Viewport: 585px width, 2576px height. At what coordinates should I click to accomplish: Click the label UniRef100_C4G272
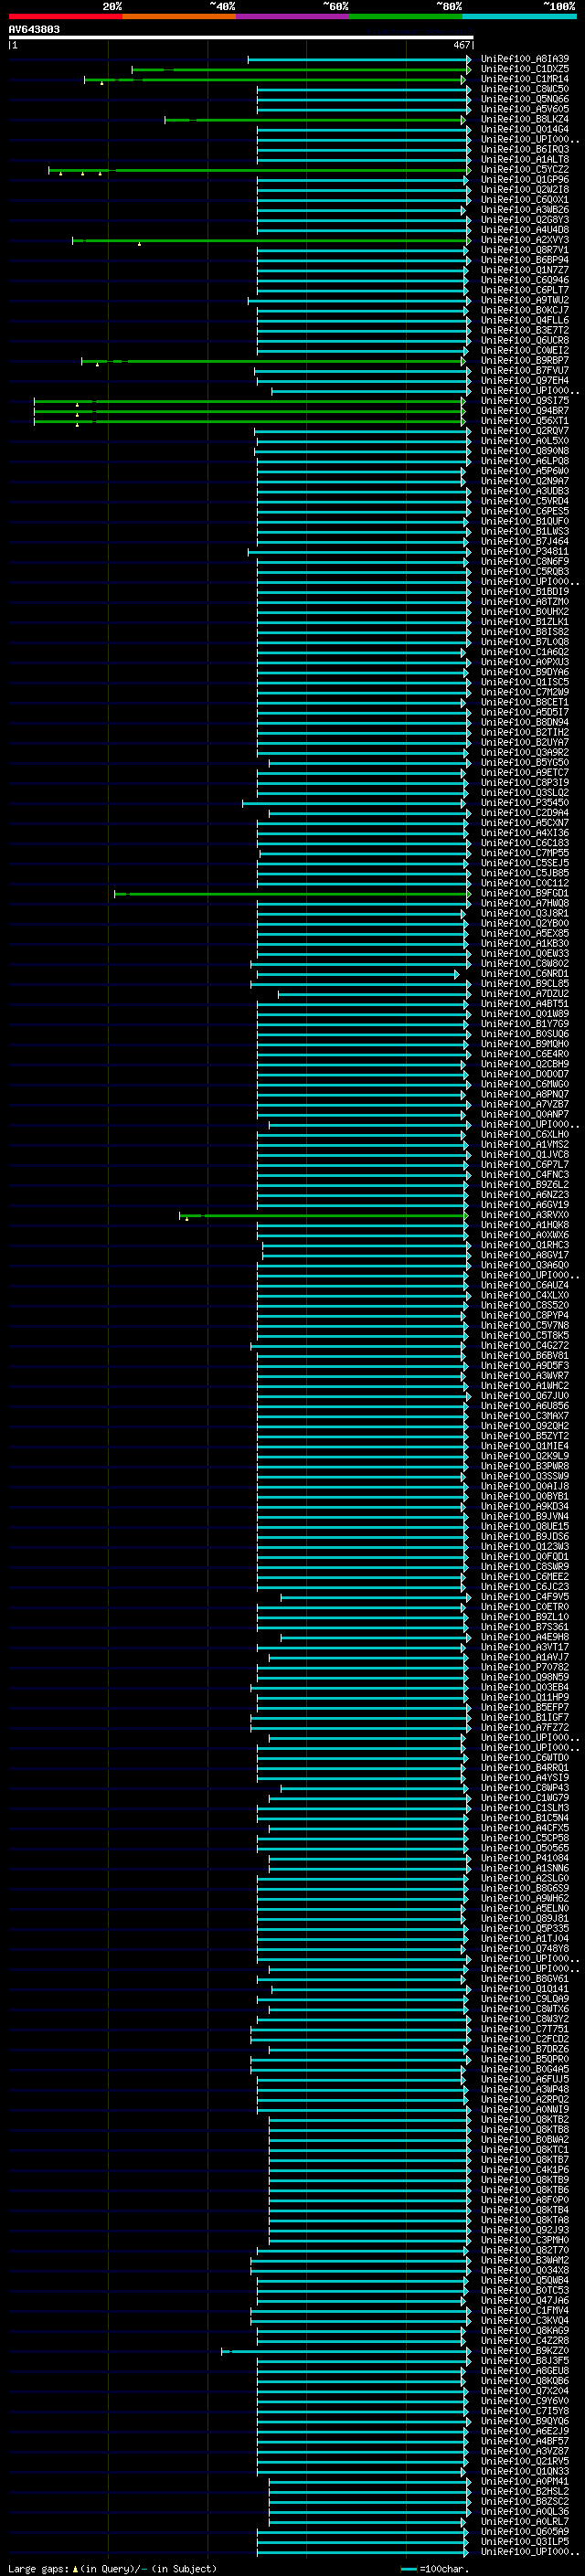coord(525,1345)
